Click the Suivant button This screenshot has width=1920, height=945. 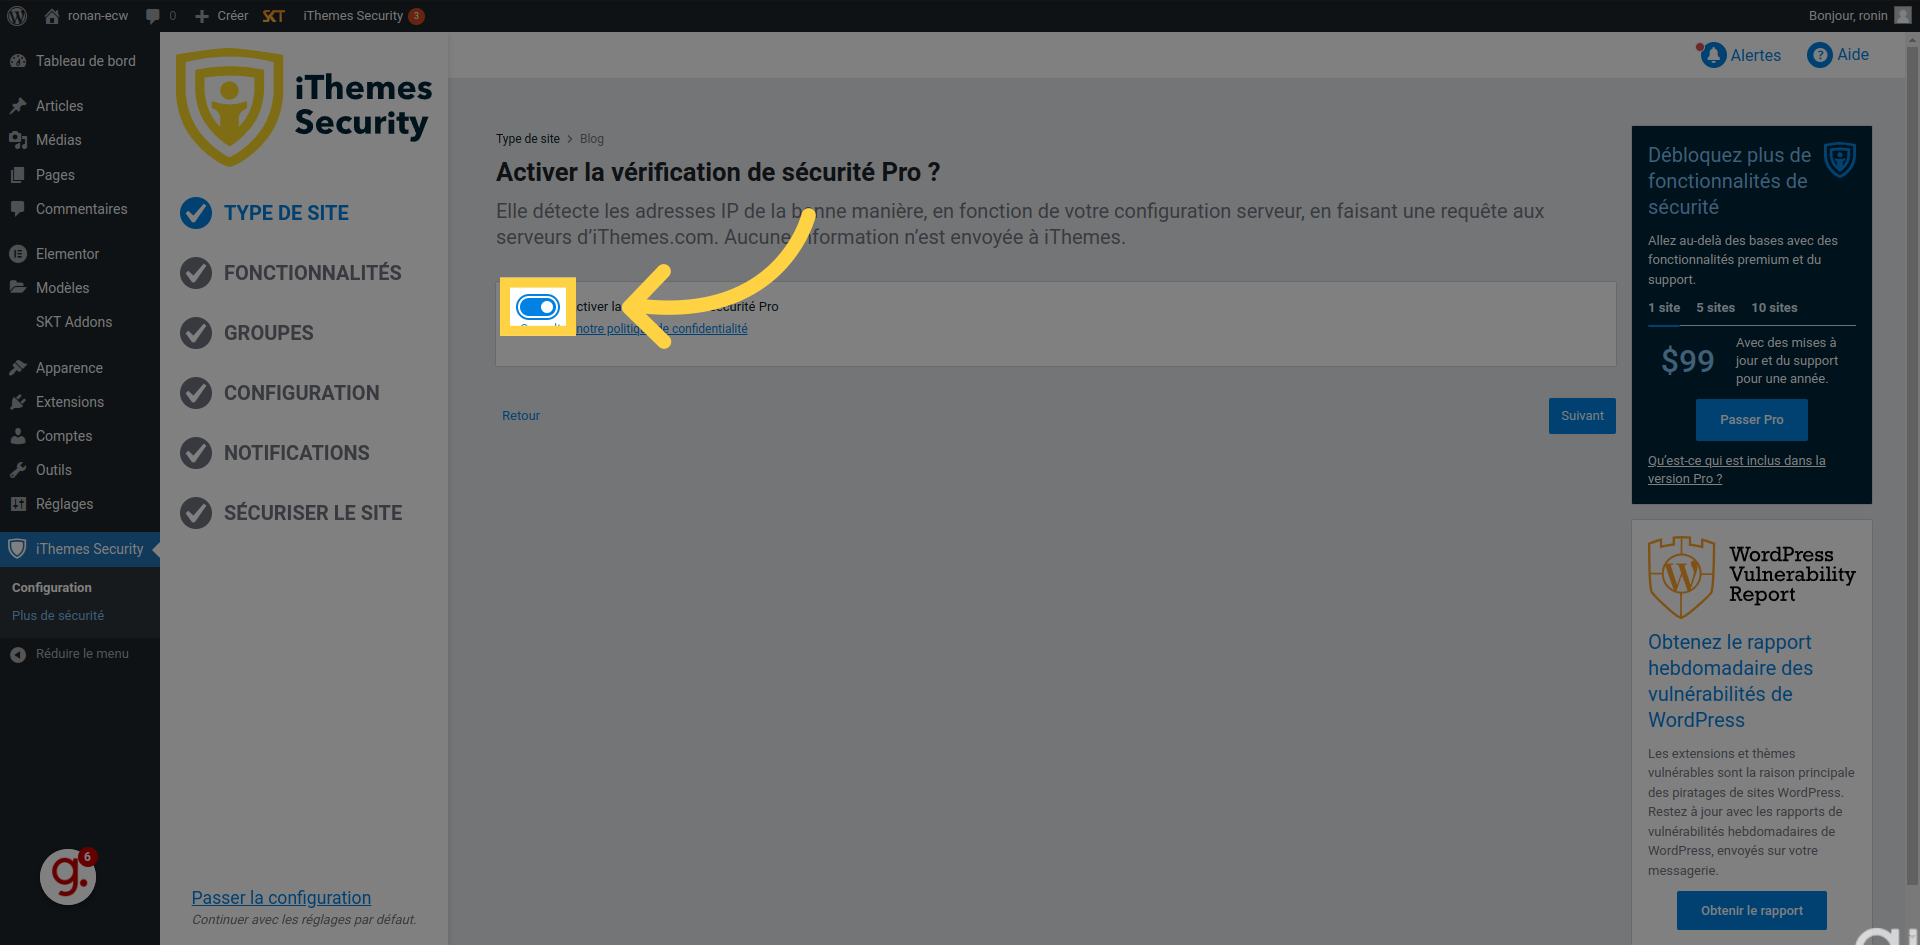click(1582, 416)
